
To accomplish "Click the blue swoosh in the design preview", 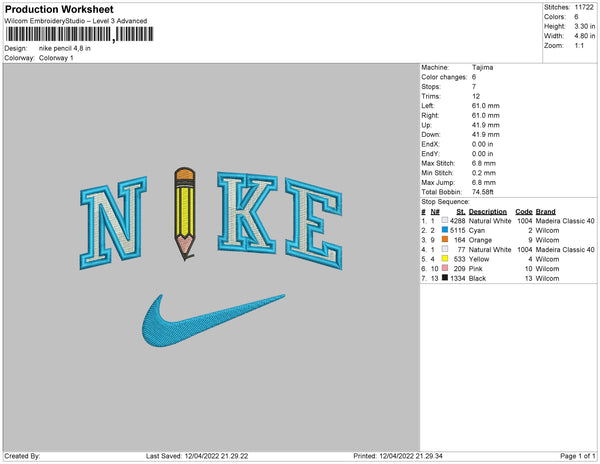I will [213, 321].
